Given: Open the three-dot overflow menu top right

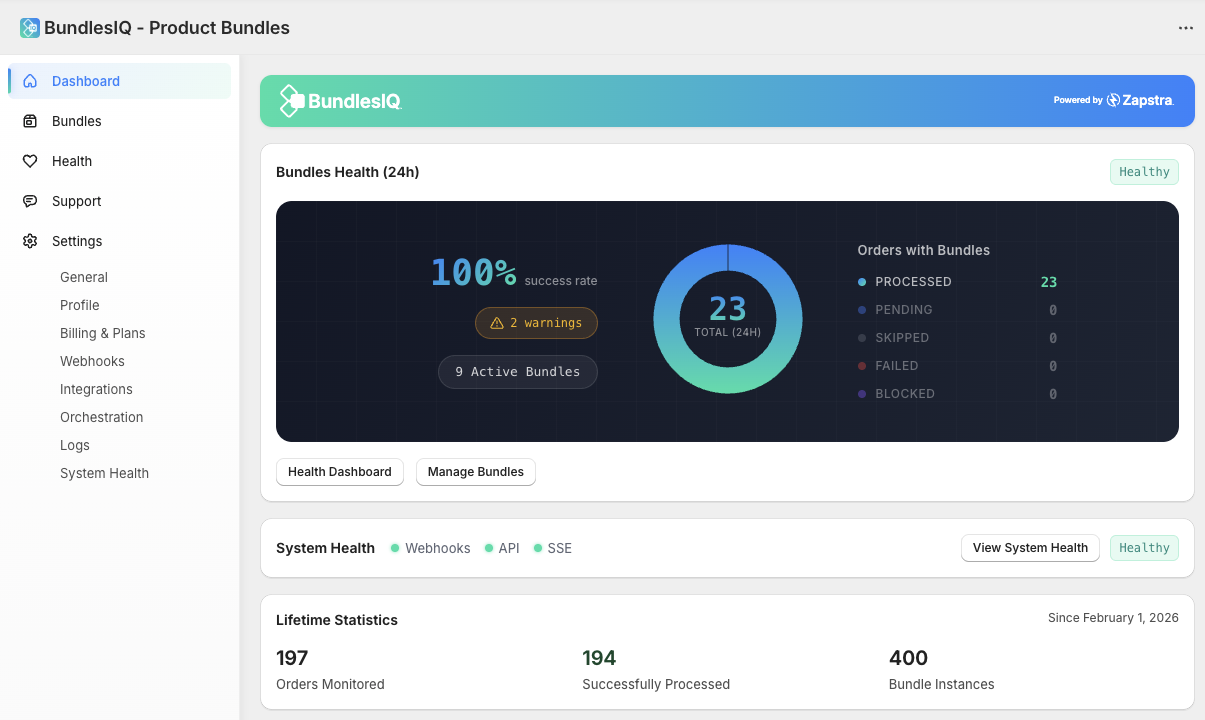Looking at the screenshot, I should point(1186,28).
